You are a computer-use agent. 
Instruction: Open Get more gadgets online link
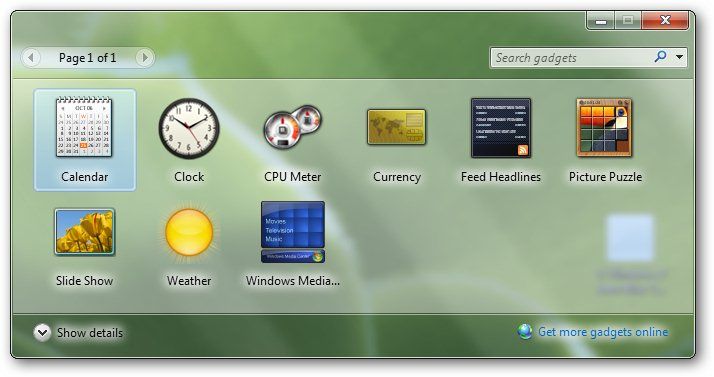click(603, 332)
